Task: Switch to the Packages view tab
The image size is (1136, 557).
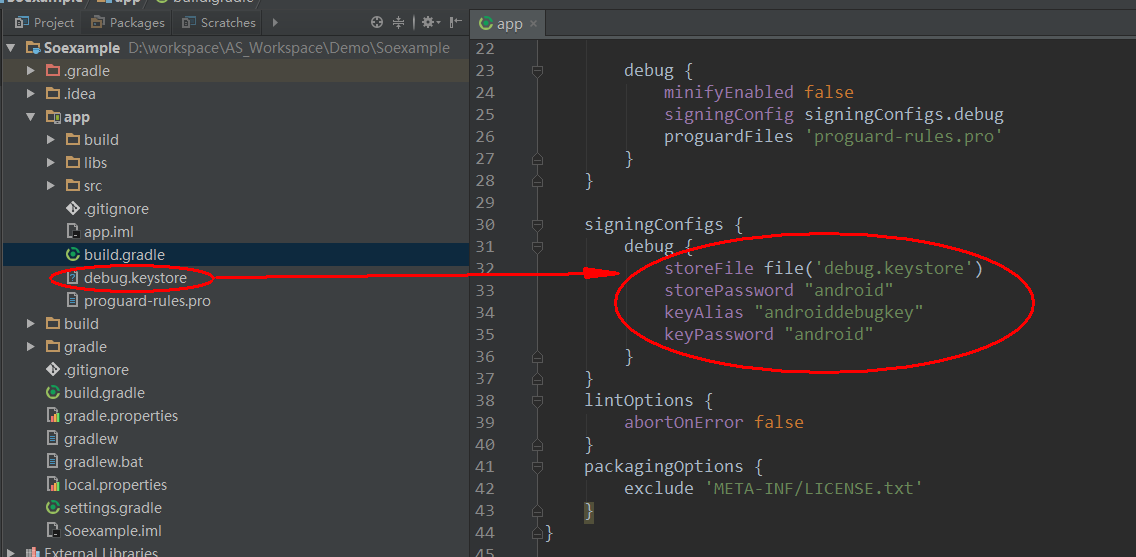Action: pos(127,22)
